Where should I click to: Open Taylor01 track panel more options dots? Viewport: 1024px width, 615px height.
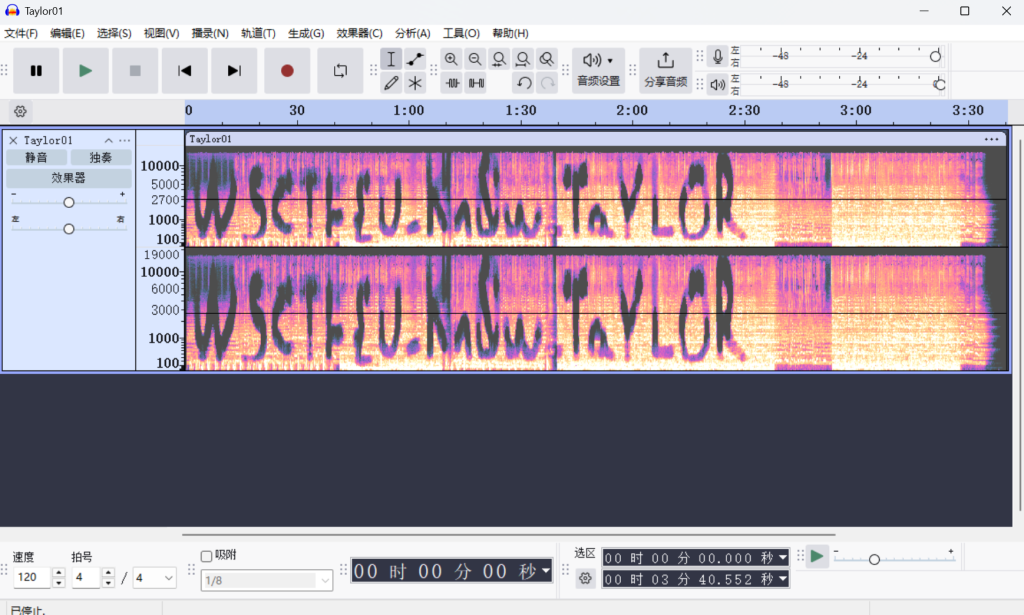pos(125,140)
